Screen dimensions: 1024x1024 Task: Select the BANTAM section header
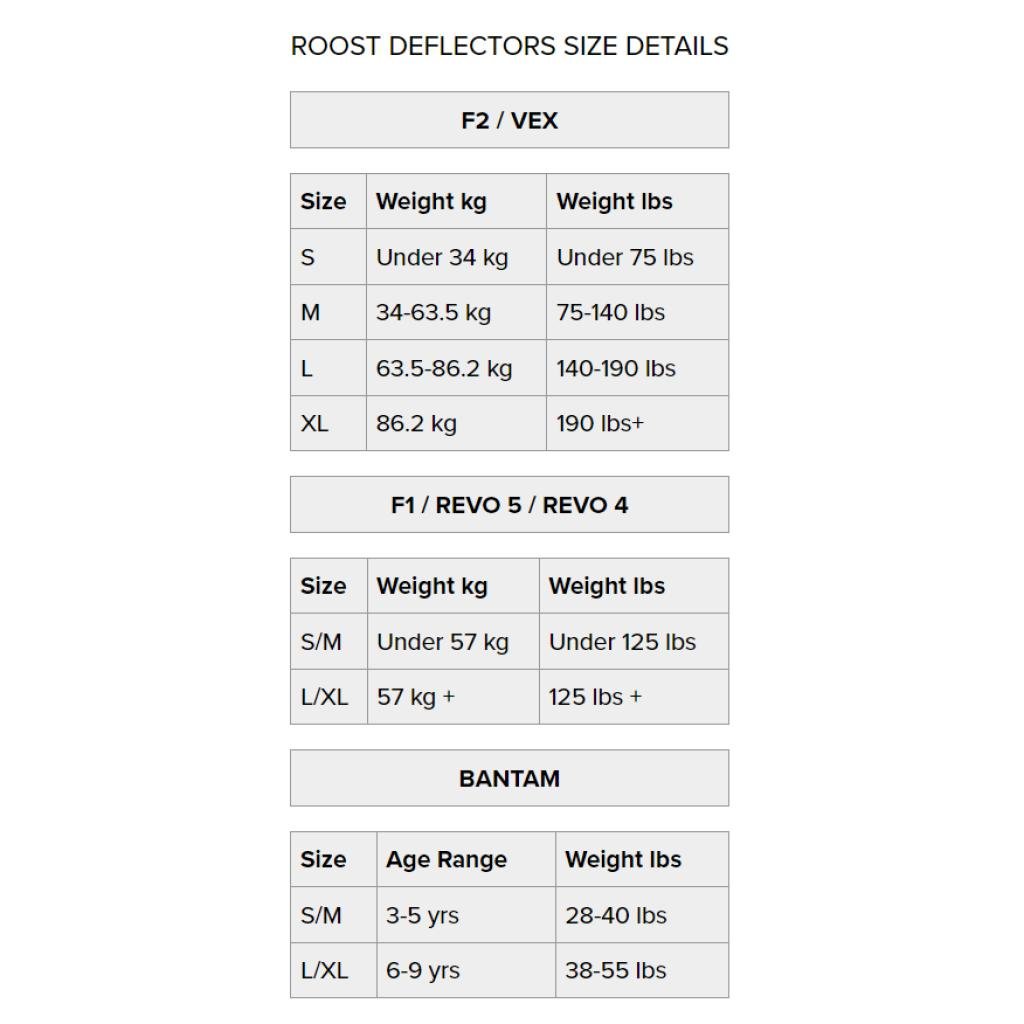509,778
